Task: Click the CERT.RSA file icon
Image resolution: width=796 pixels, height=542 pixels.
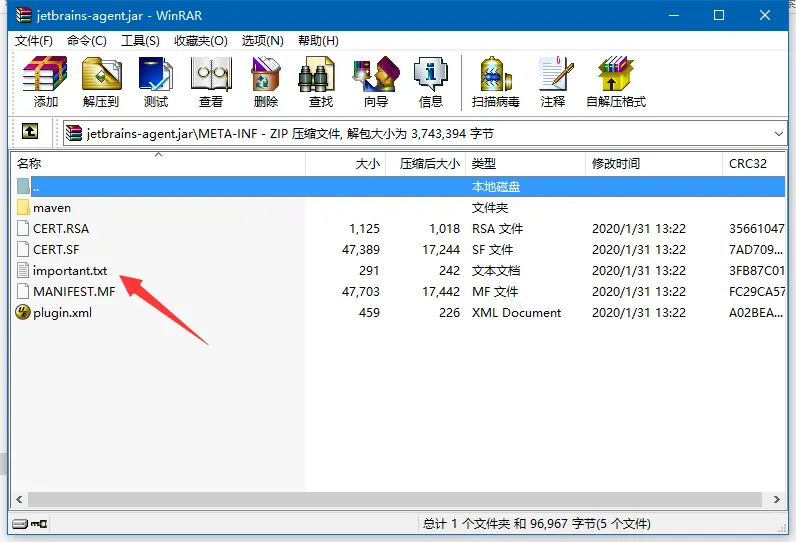Action: [23, 228]
